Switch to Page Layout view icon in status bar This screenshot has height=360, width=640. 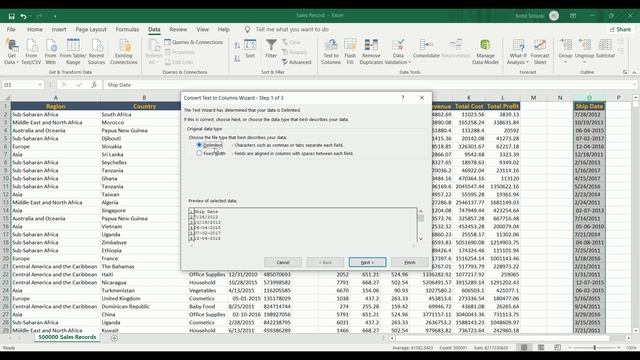[x=541, y=347]
